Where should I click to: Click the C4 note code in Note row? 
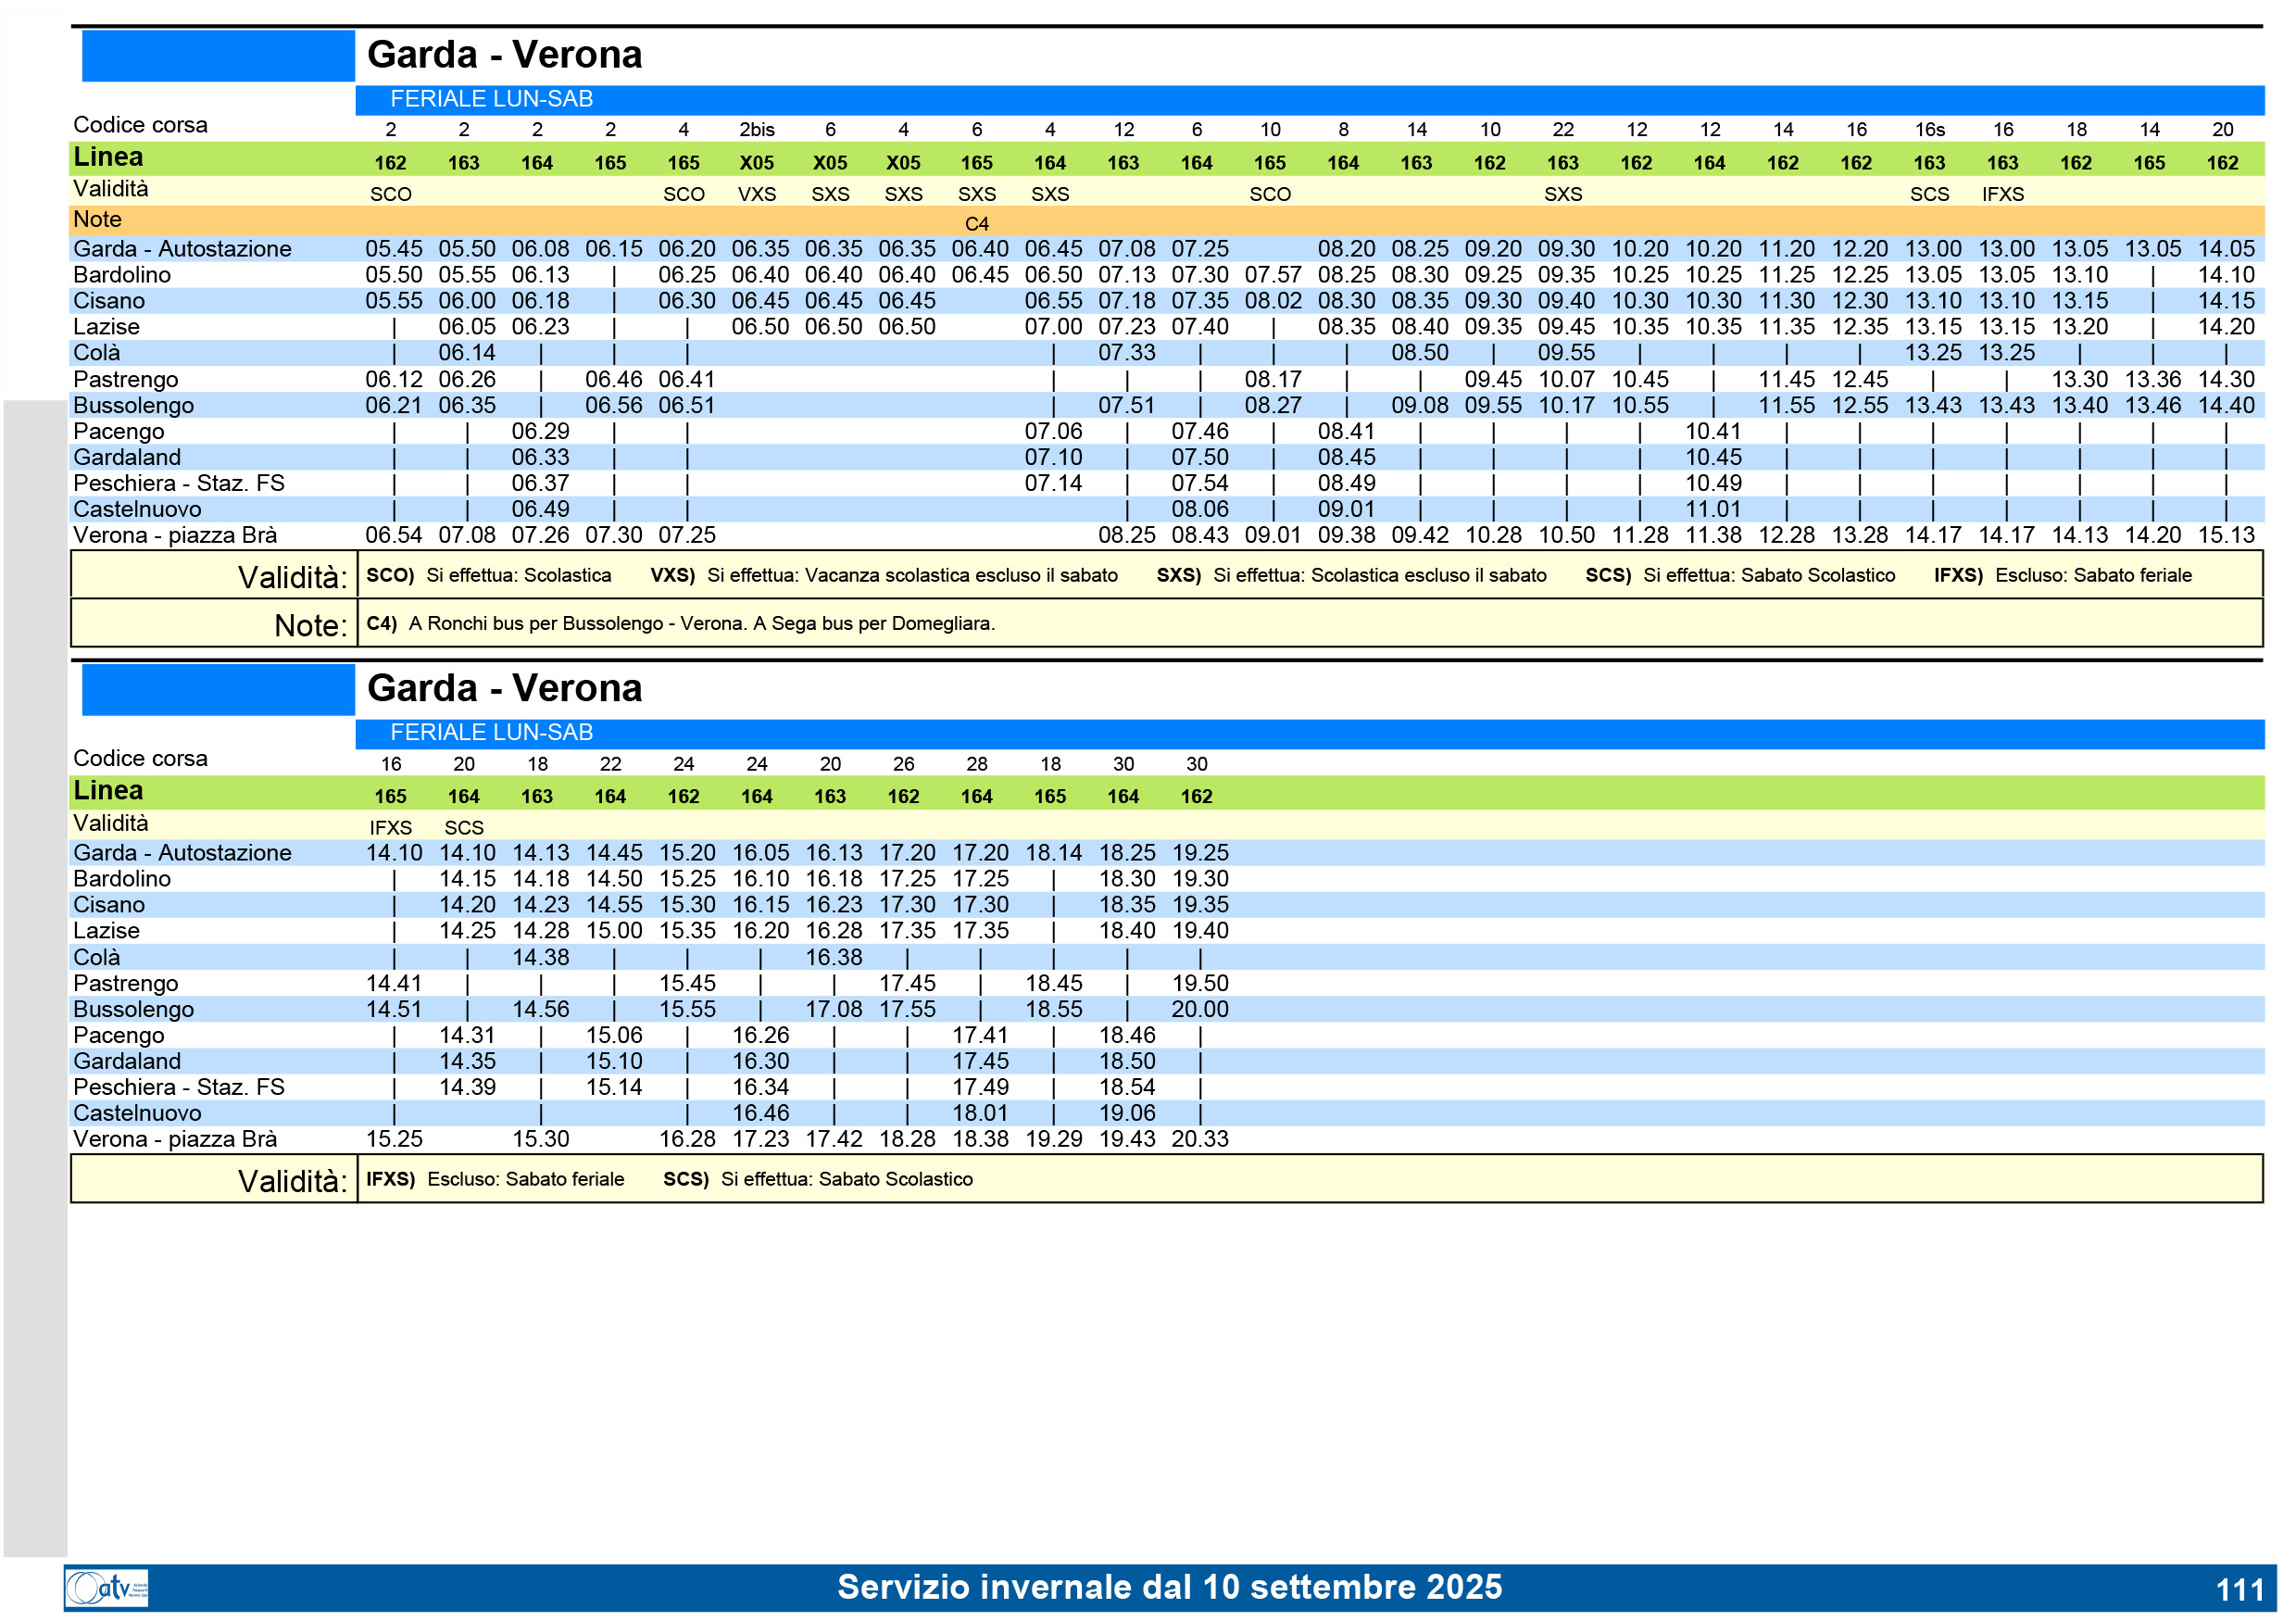click(976, 224)
